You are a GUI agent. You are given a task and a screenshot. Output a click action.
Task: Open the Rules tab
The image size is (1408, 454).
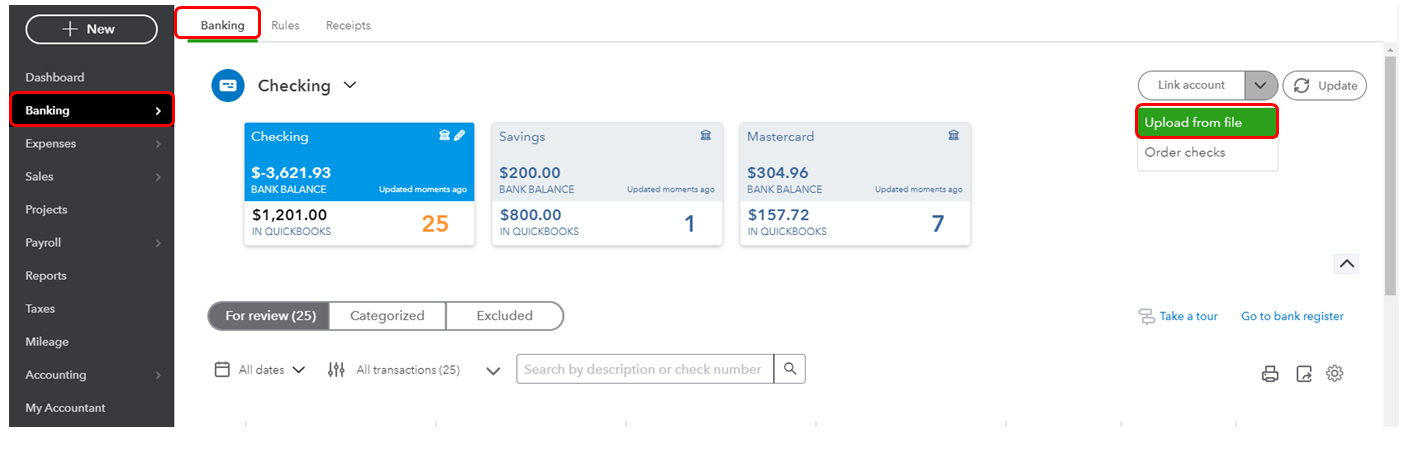pos(285,26)
